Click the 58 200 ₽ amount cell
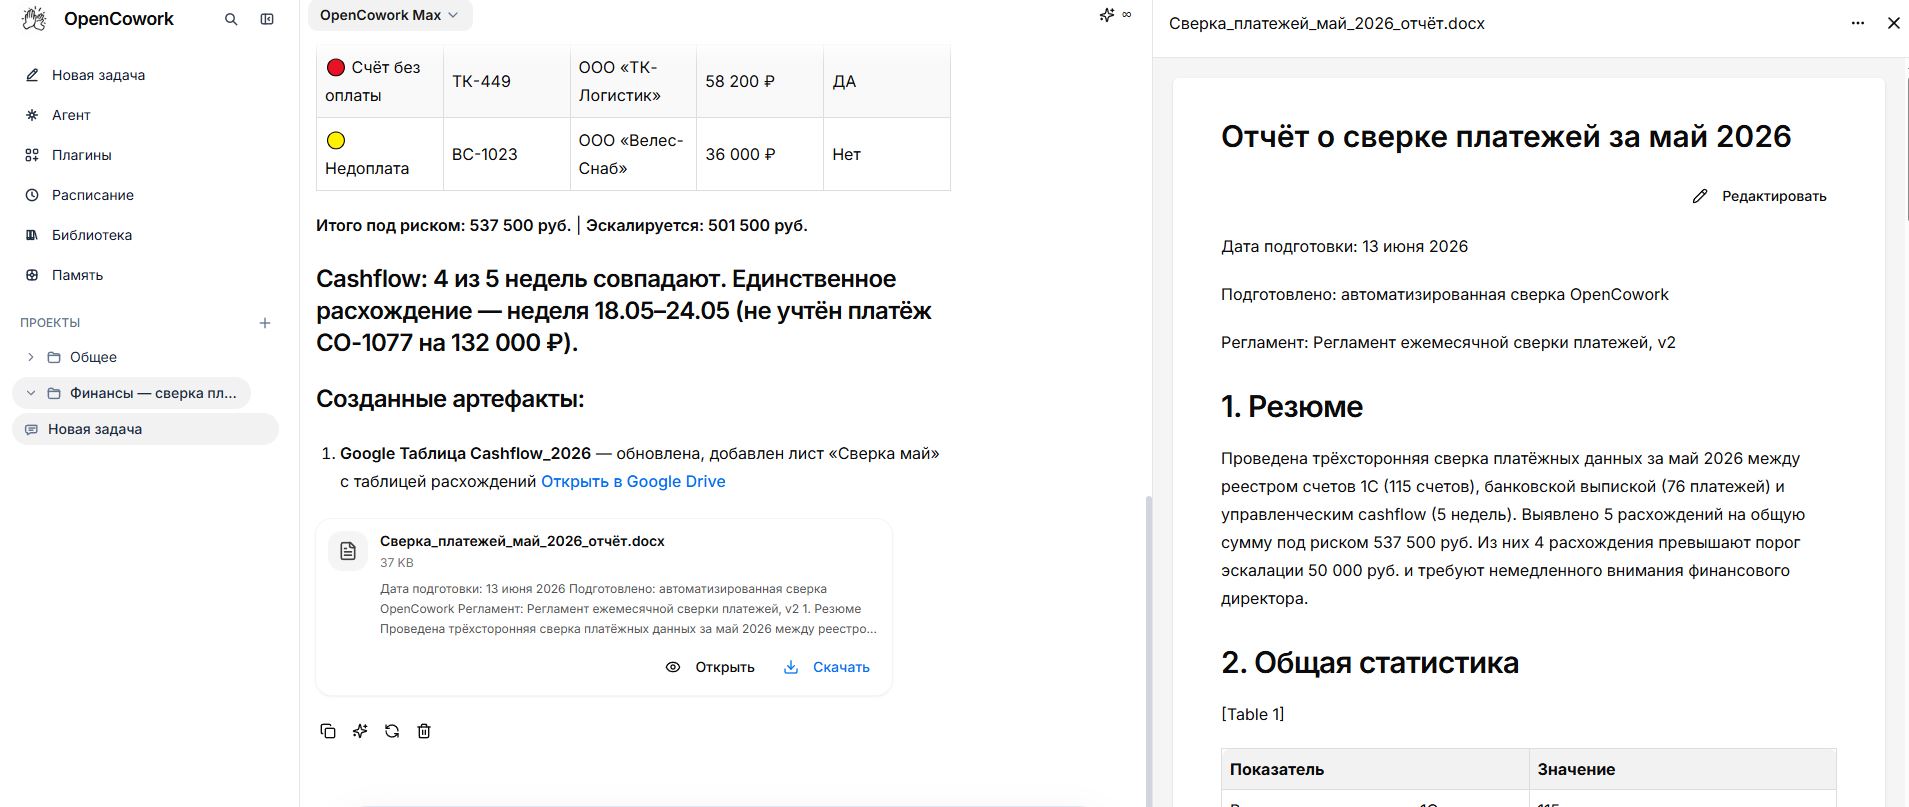Viewport: 1909px width, 807px height. pyautogui.click(x=759, y=81)
